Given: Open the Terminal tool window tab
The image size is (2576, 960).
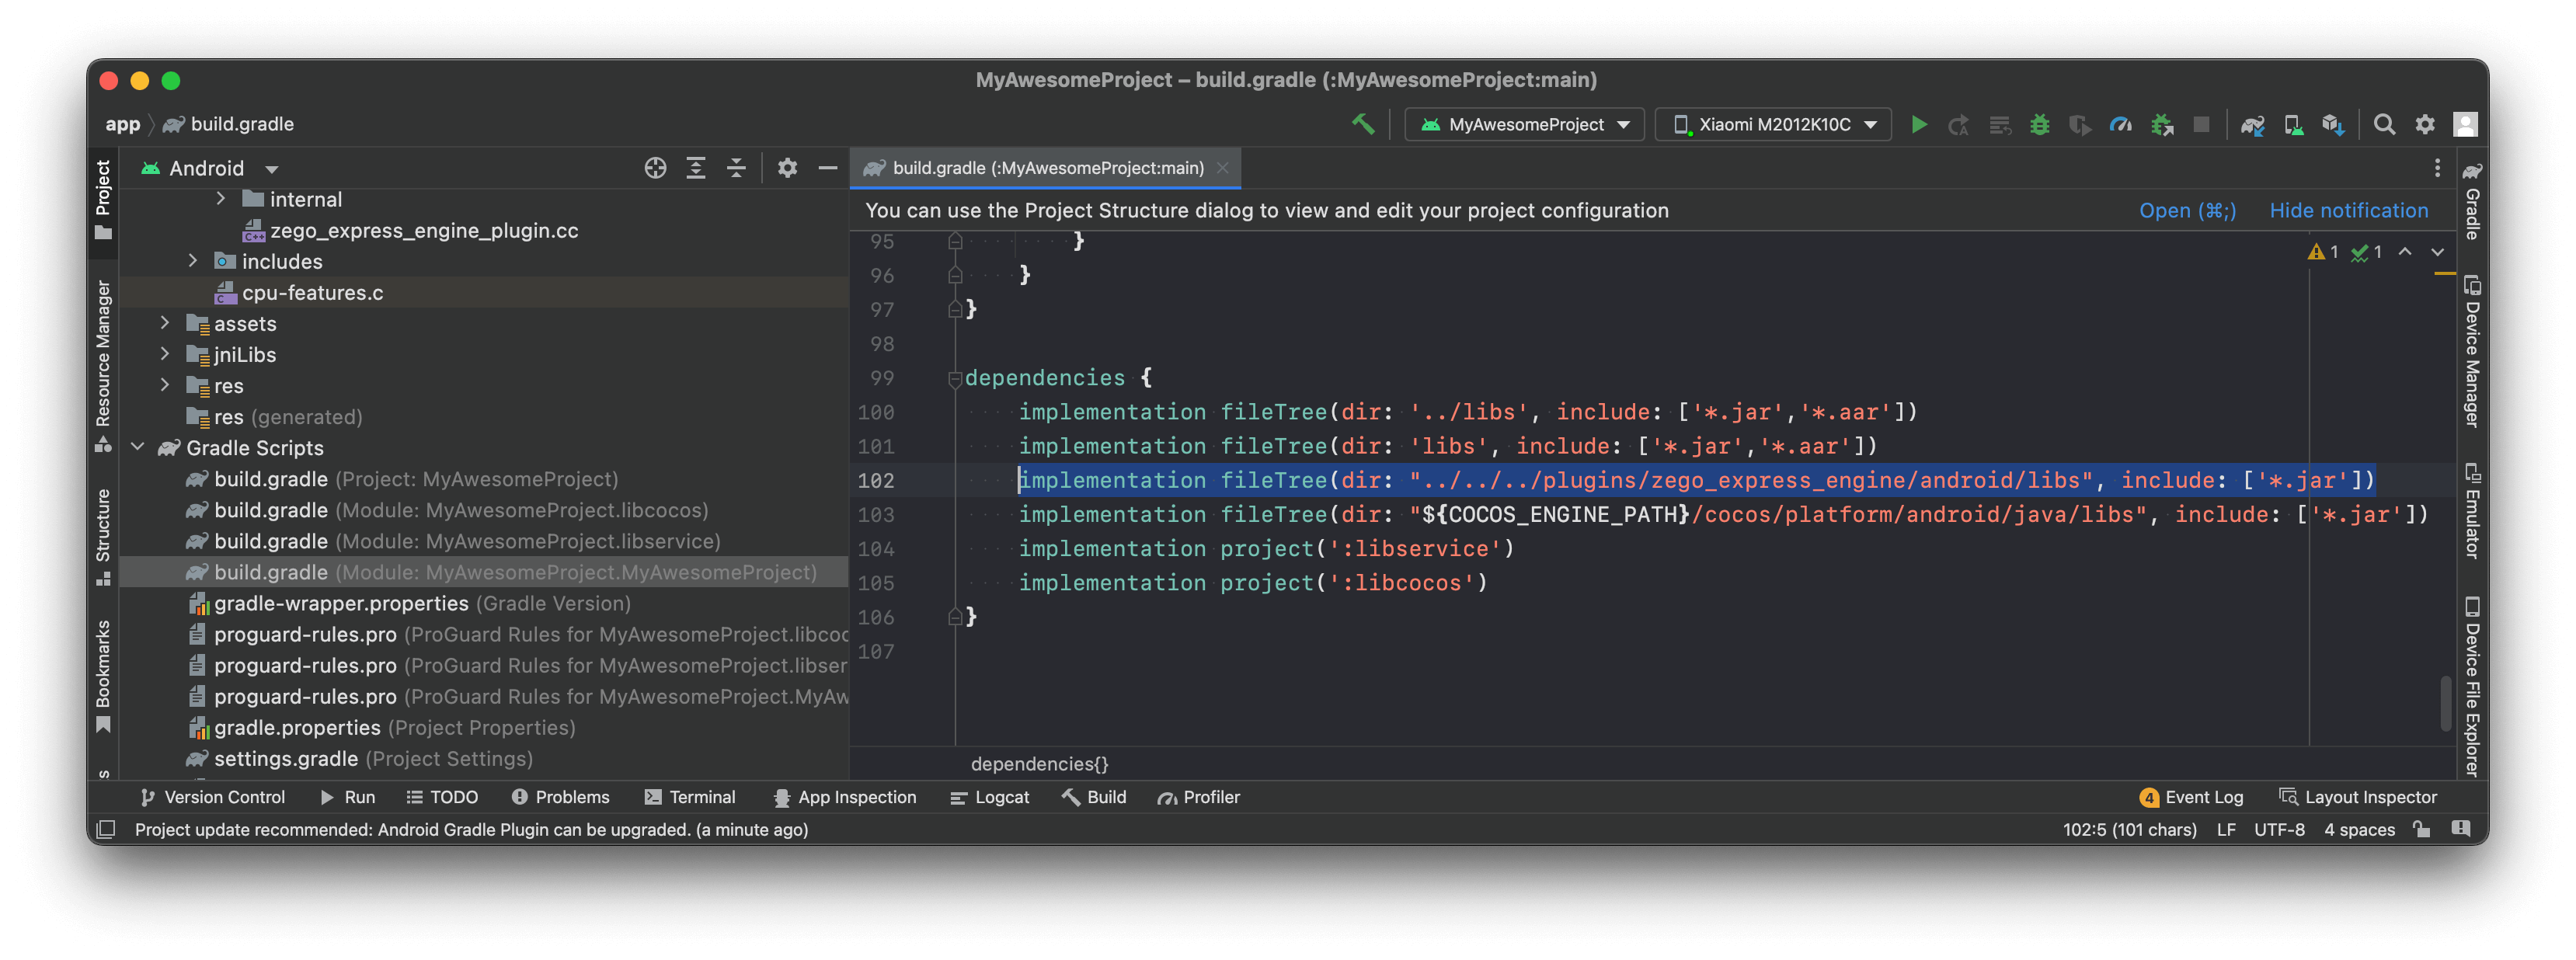Looking at the screenshot, I should pos(690,797).
